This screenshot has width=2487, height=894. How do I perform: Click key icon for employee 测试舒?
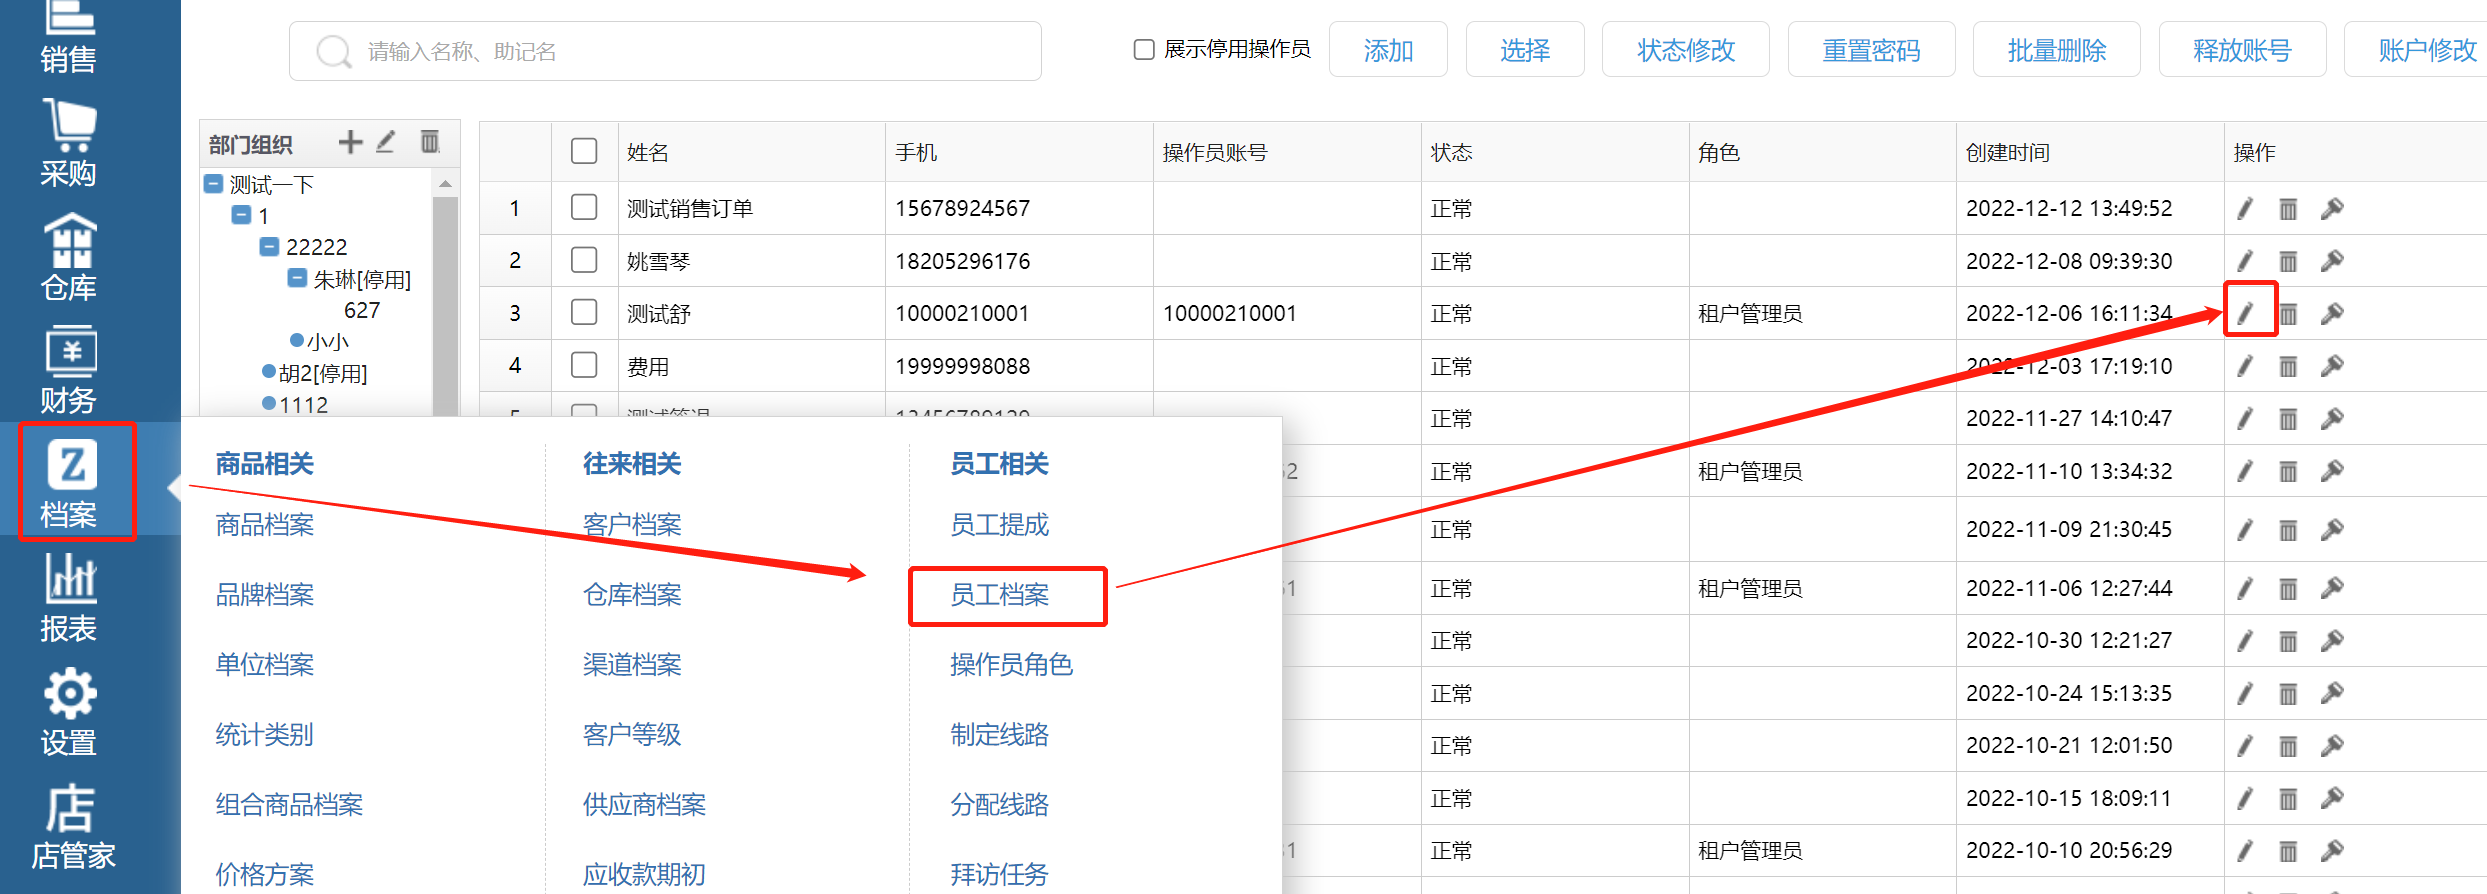[x=2332, y=313]
